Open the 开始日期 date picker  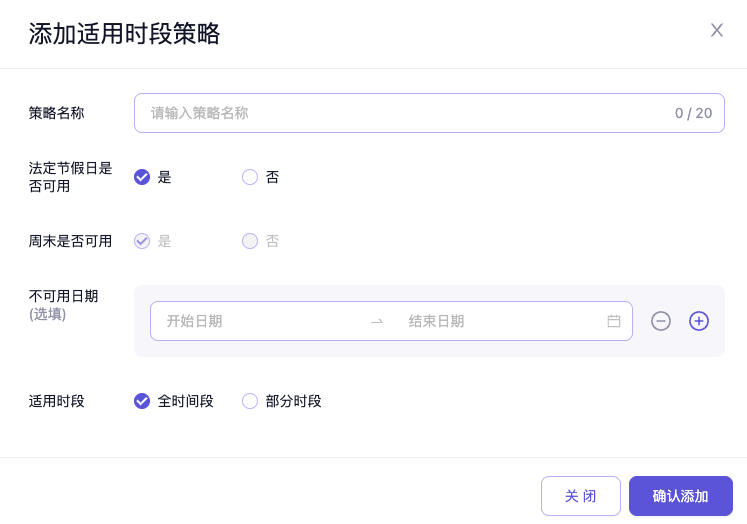click(x=250, y=321)
